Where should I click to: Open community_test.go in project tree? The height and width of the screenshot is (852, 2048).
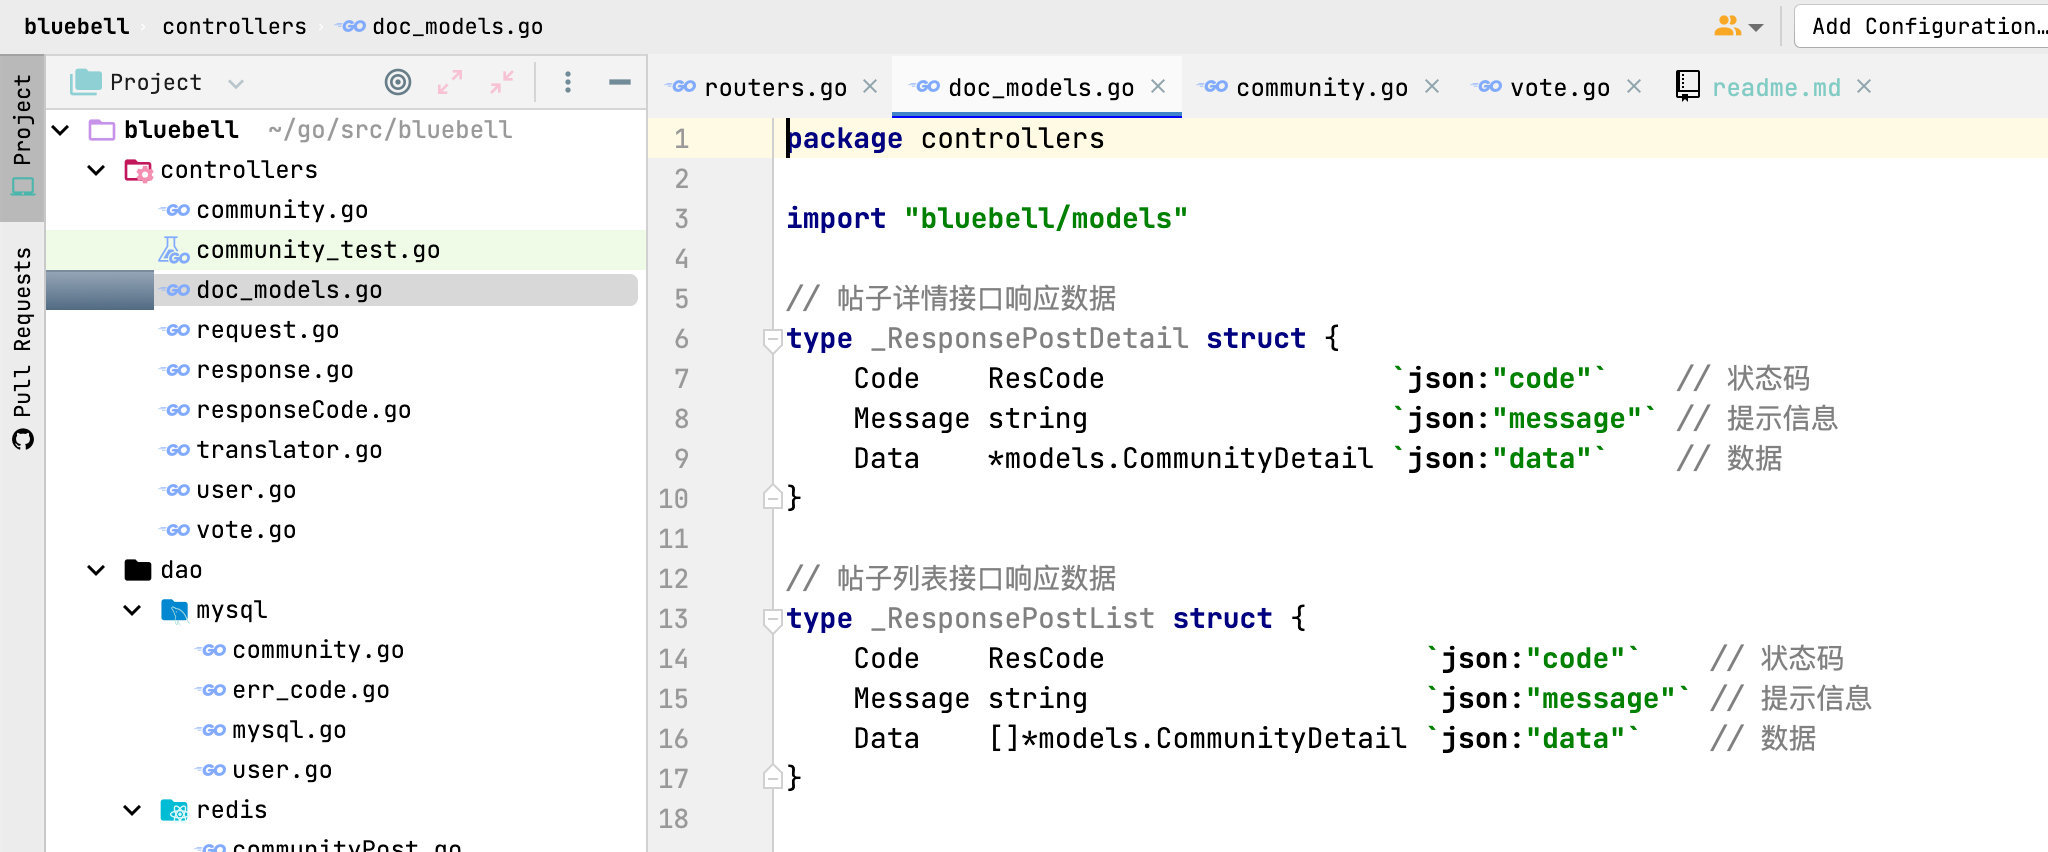coord(318,250)
